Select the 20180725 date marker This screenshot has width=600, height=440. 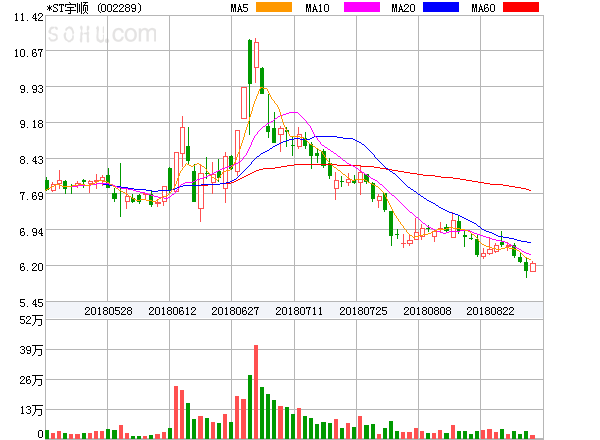tap(363, 311)
